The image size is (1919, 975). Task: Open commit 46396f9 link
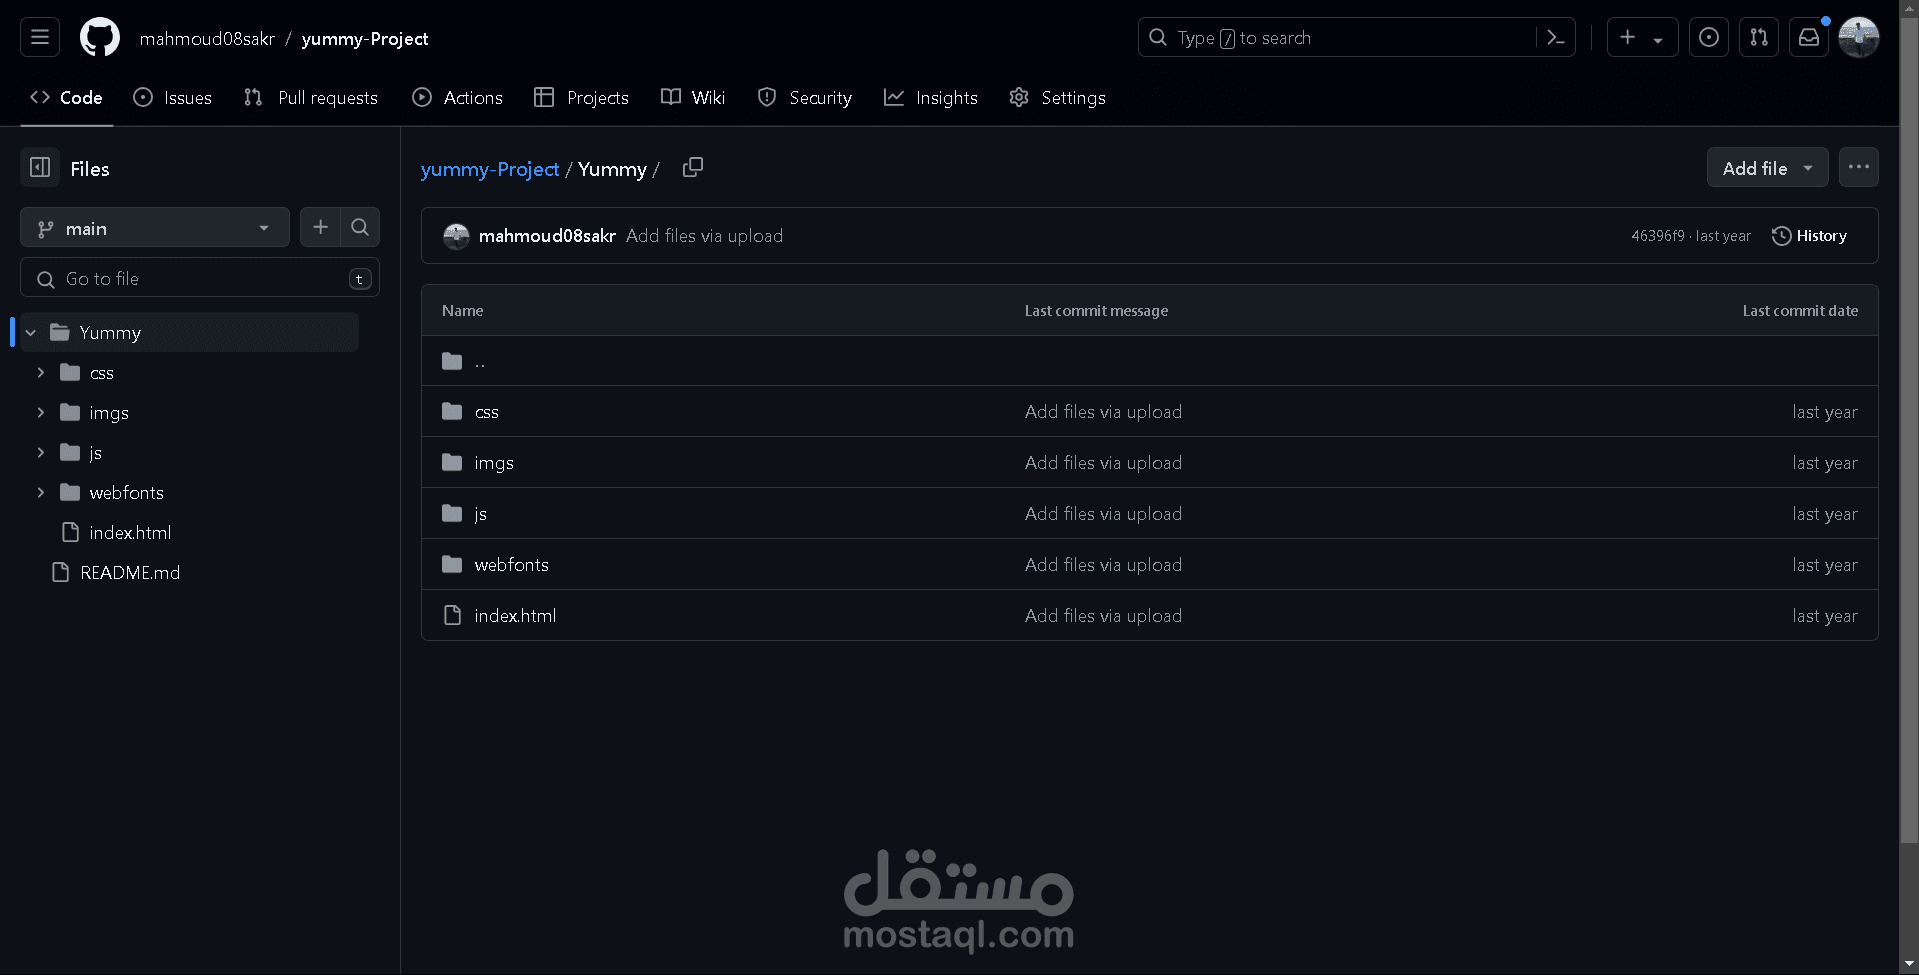pos(1658,236)
